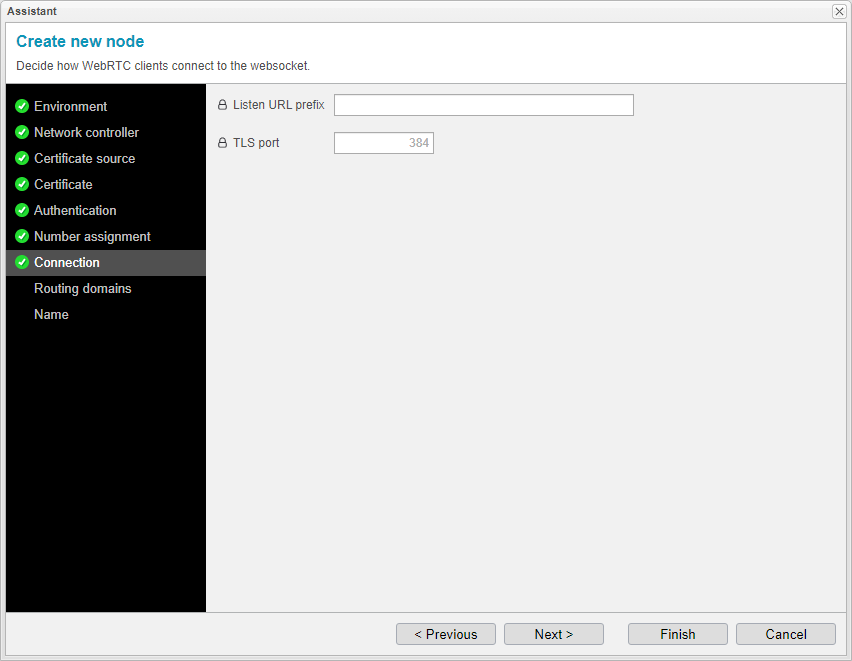Click the Next button
The height and width of the screenshot is (661, 852).
click(x=553, y=634)
